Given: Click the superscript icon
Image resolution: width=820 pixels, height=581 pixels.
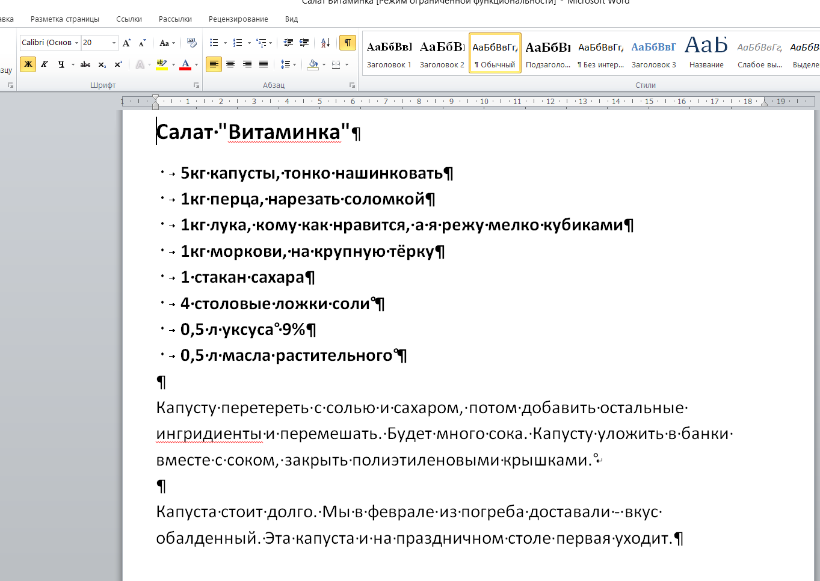Looking at the screenshot, I should click(x=116, y=64).
